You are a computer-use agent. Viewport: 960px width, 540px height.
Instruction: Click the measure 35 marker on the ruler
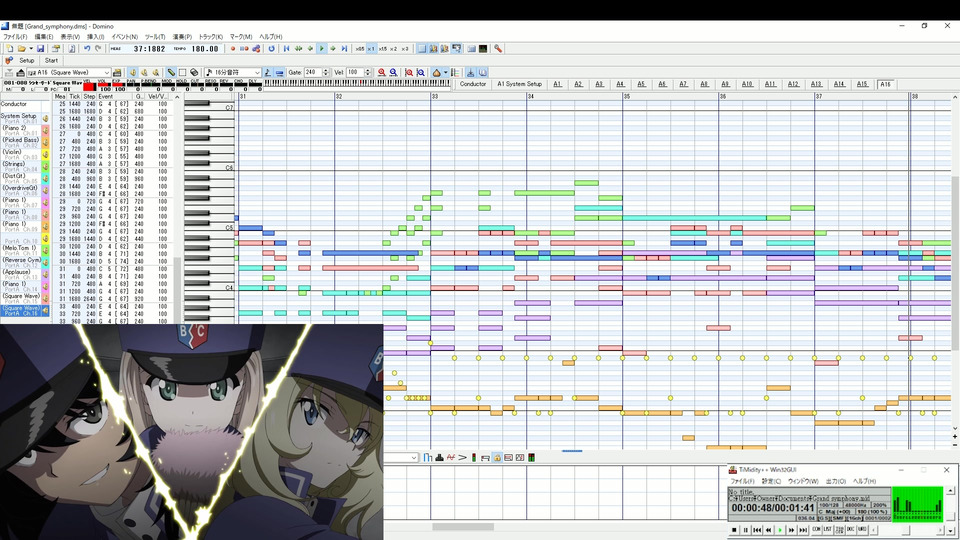[627, 97]
